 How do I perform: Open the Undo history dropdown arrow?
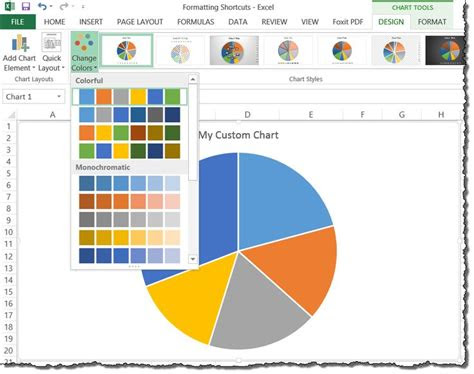[x=51, y=7]
